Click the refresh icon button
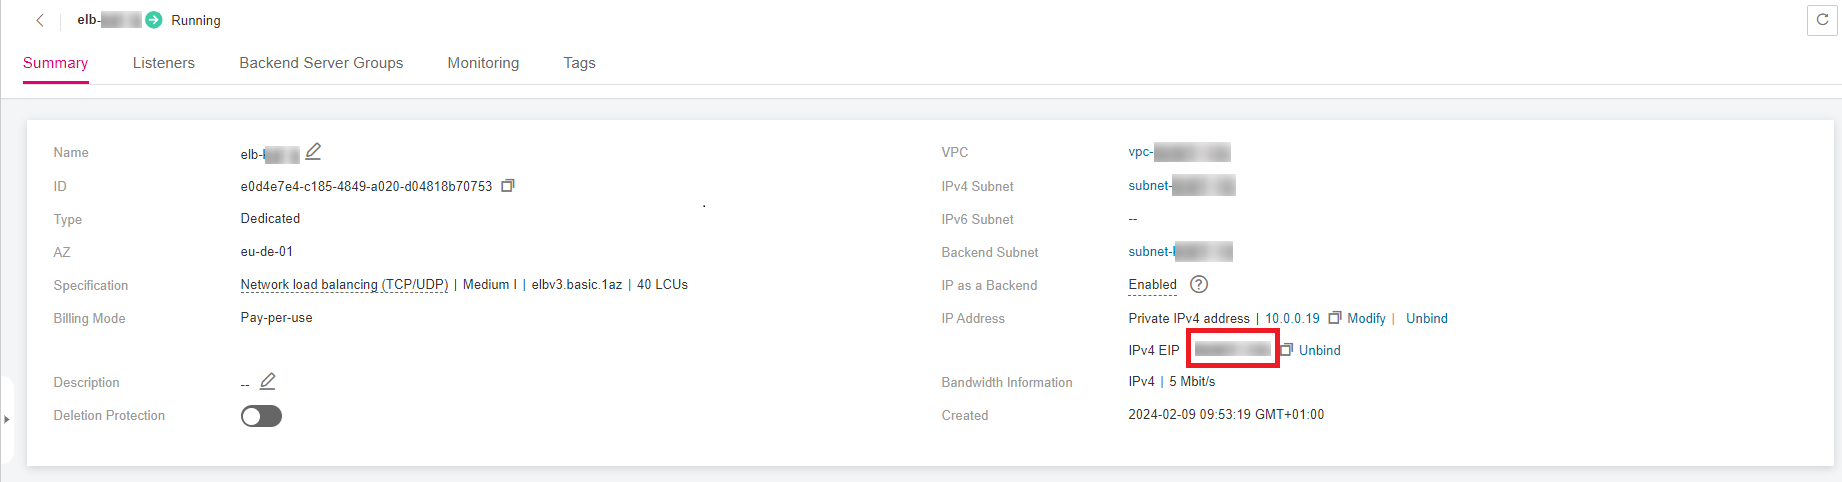The image size is (1842, 482). pos(1822,20)
